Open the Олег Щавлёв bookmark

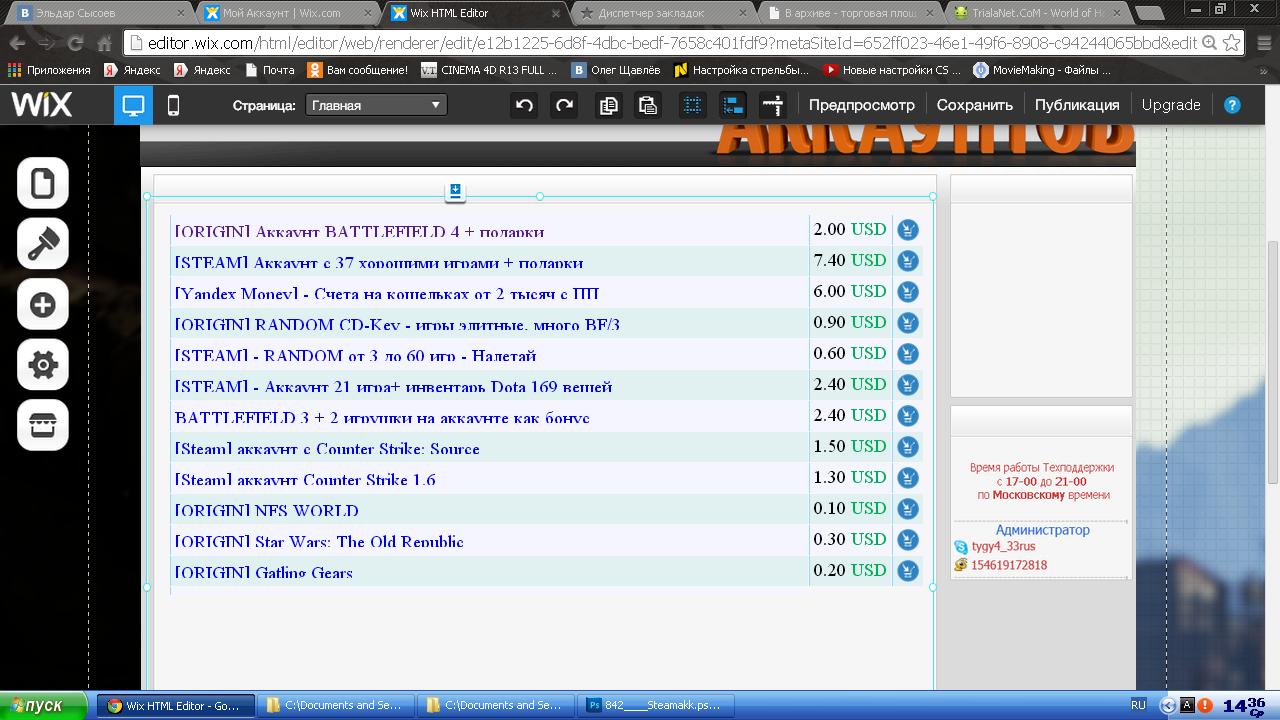coord(616,70)
